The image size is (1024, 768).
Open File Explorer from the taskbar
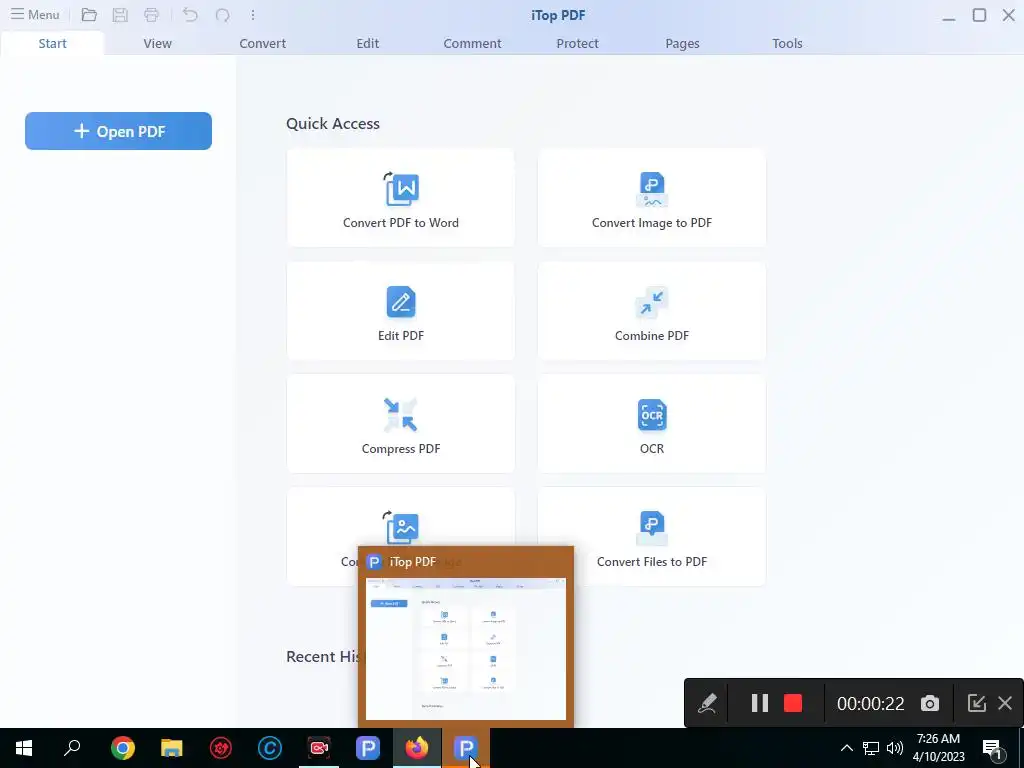pos(172,748)
